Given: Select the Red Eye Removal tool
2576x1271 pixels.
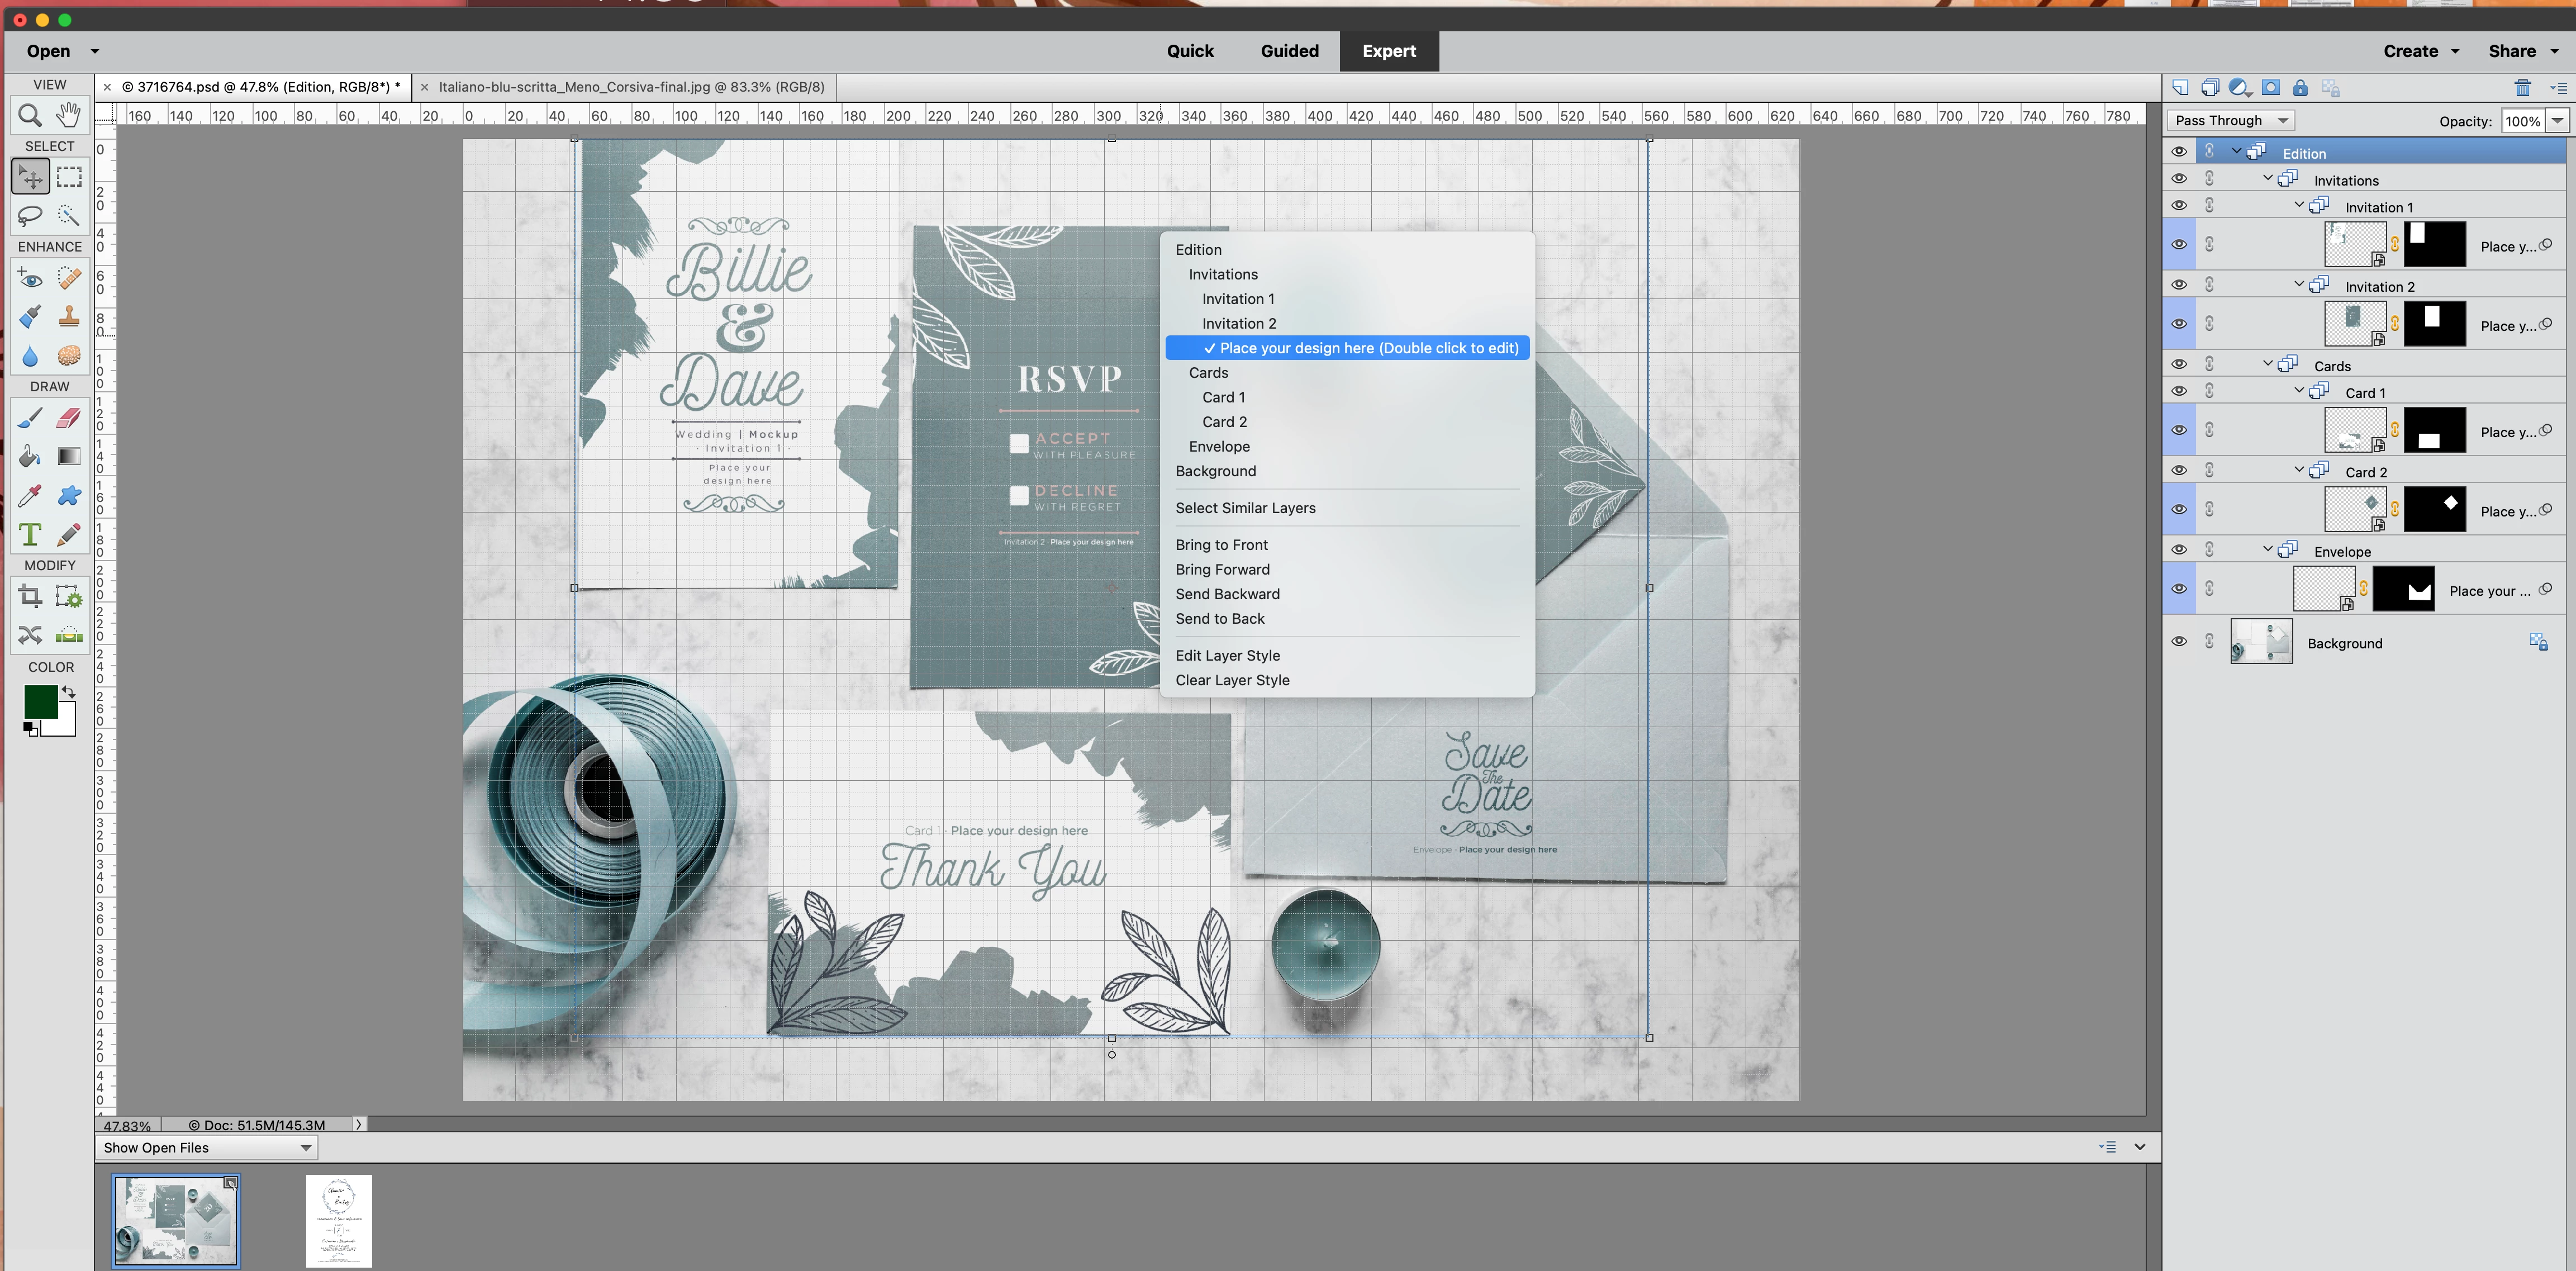Looking at the screenshot, I should [x=30, y=278].
